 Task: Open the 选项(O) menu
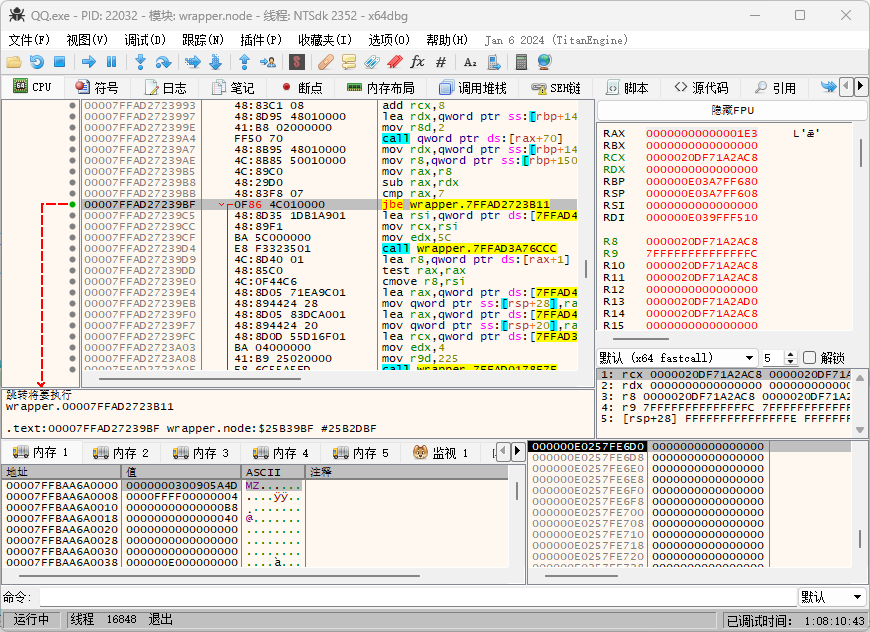coord(389,40)
